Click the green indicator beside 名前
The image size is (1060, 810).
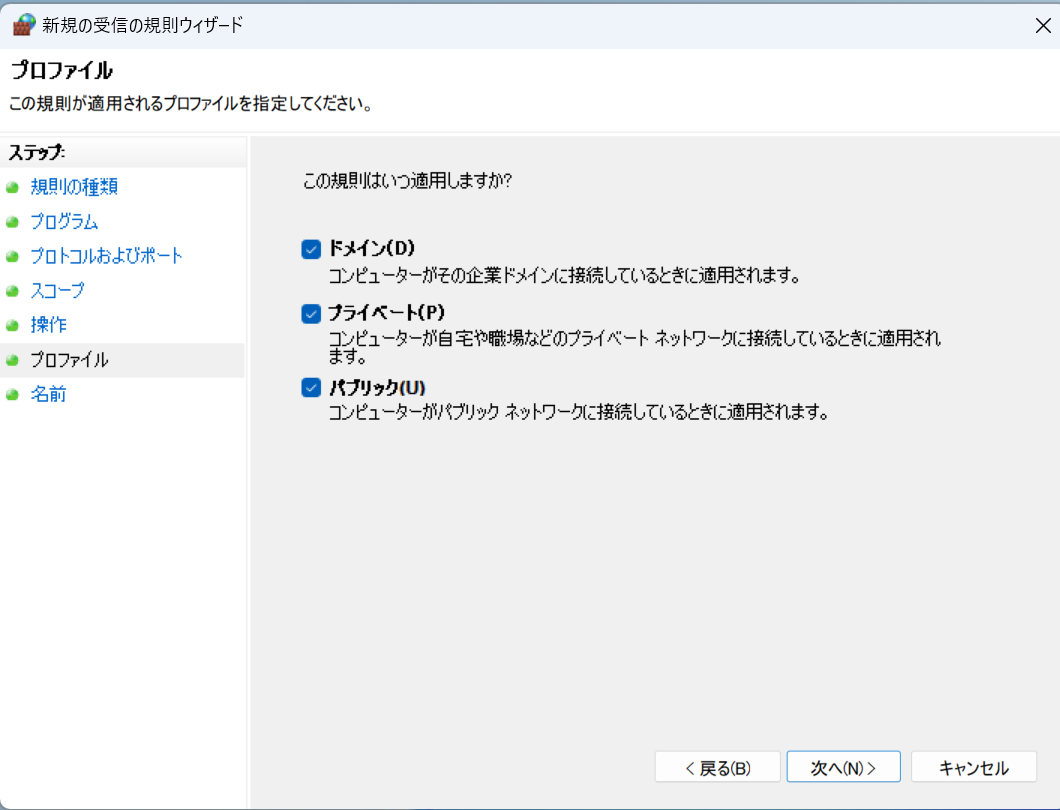tap(11, 394)
